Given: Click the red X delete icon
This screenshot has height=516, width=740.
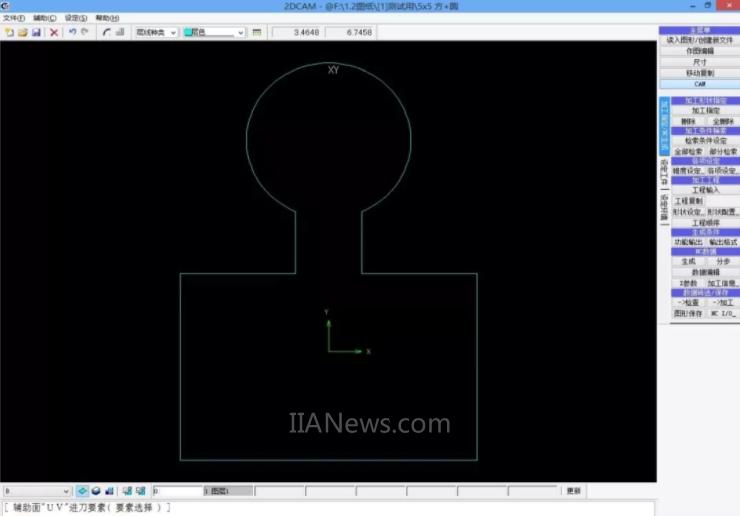Looking at the screenshot, I should (54, 32).
